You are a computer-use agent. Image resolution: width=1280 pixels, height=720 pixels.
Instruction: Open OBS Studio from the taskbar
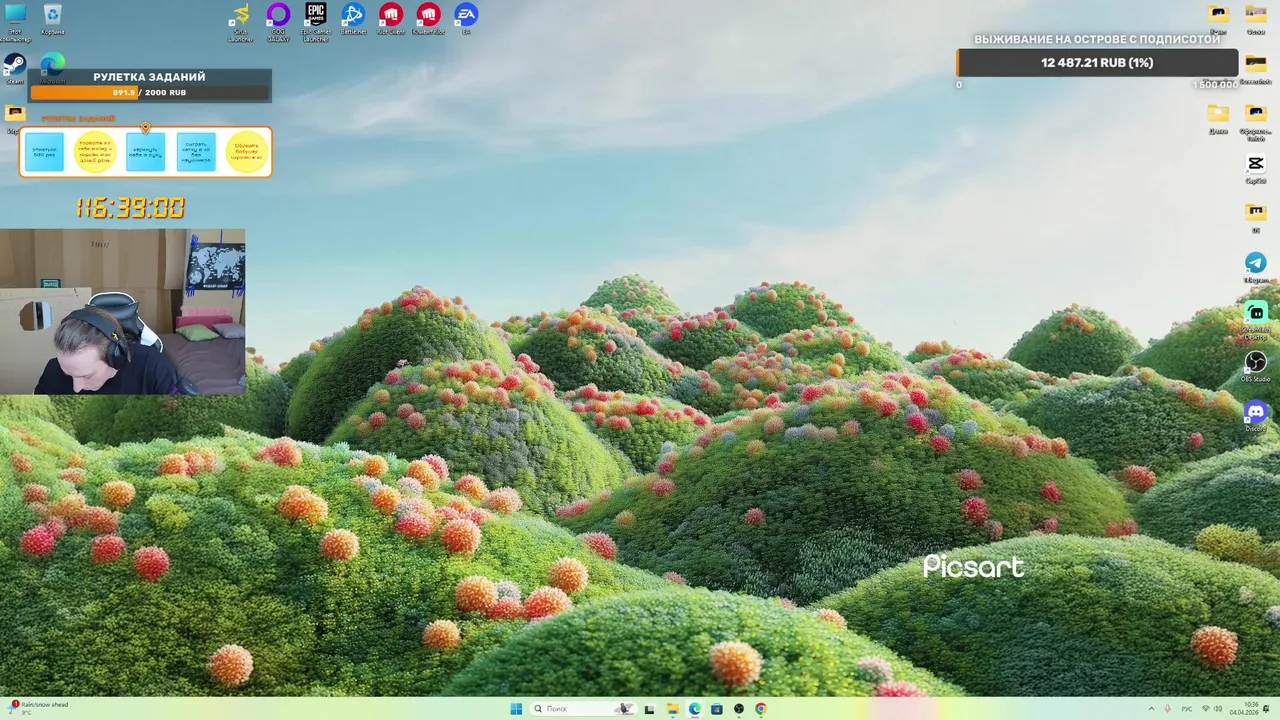coord(739,709)
